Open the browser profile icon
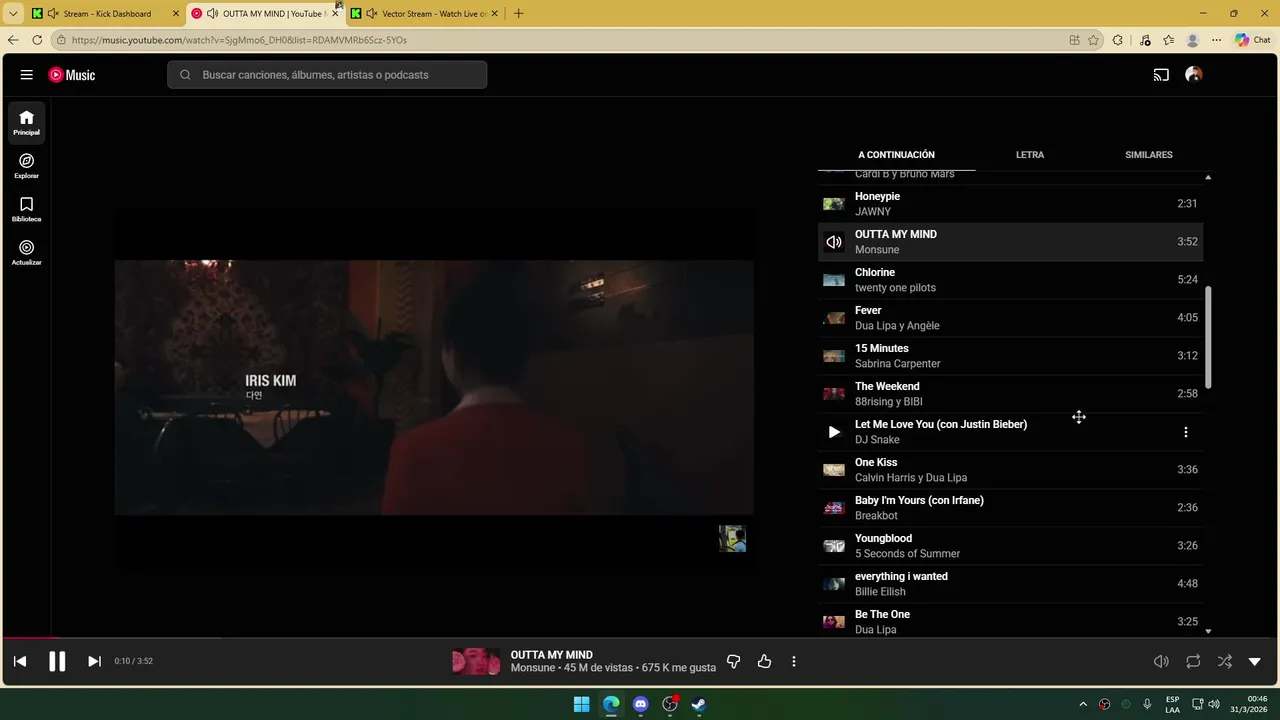The image size is (1280, 720). coord(1192,40)
